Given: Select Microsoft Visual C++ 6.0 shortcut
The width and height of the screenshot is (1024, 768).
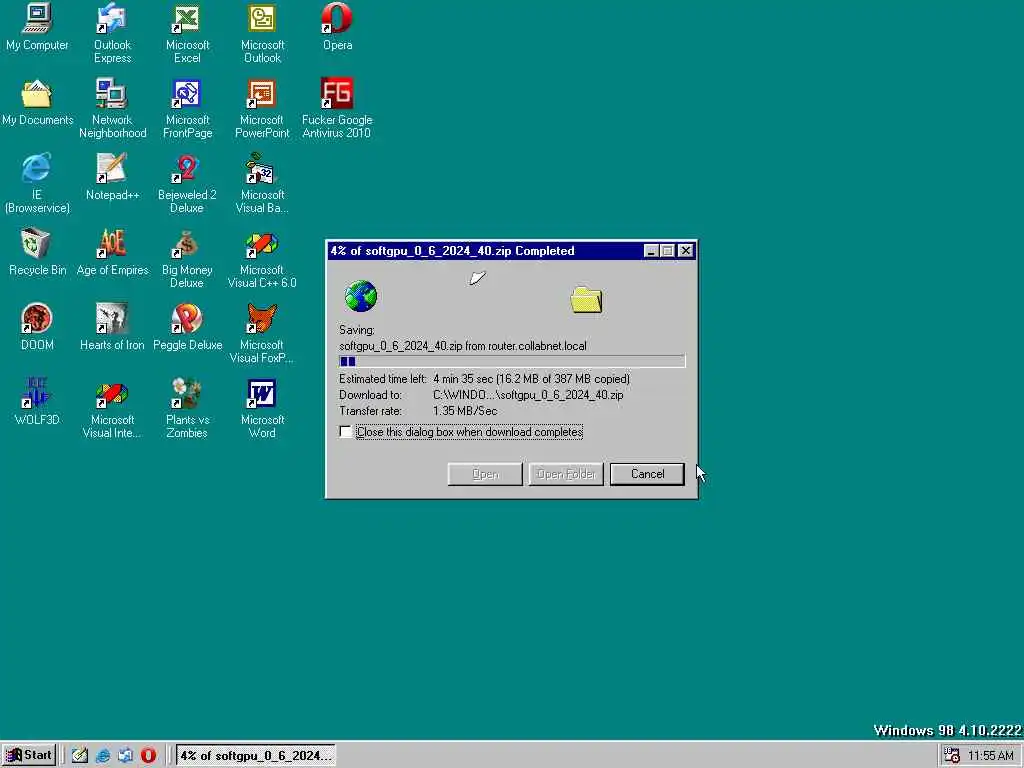Looking at the screenshot, I should [x=263, y=258].
